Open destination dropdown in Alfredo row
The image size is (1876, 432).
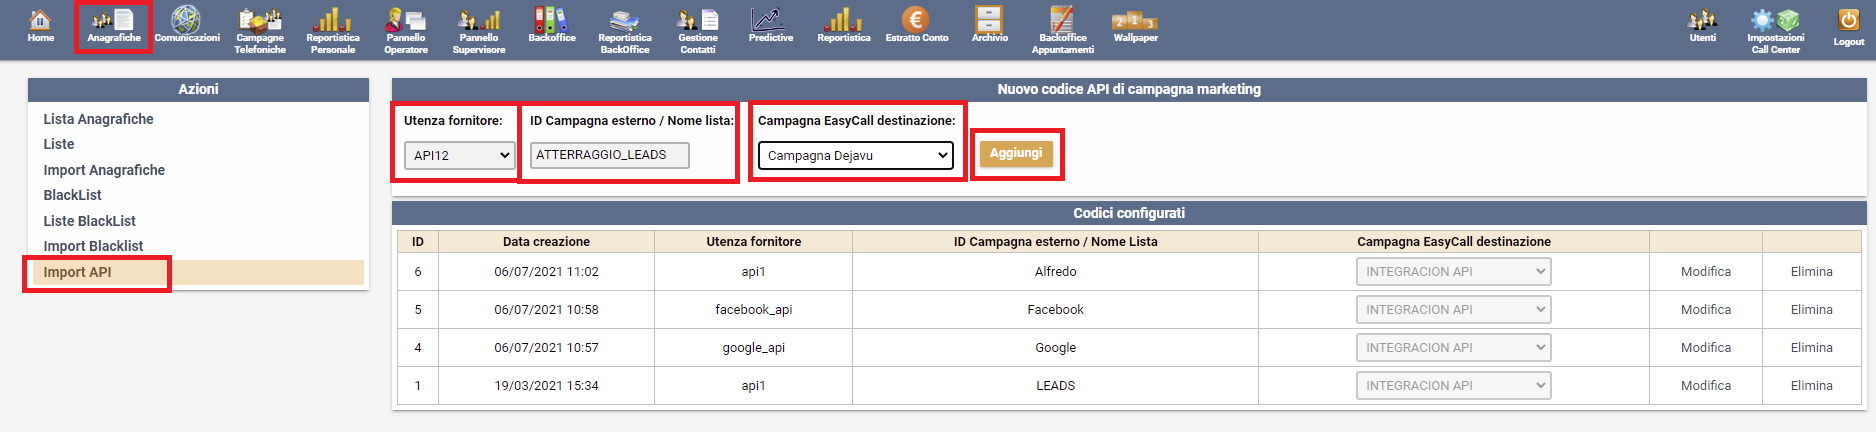[x=1453, y=272]
